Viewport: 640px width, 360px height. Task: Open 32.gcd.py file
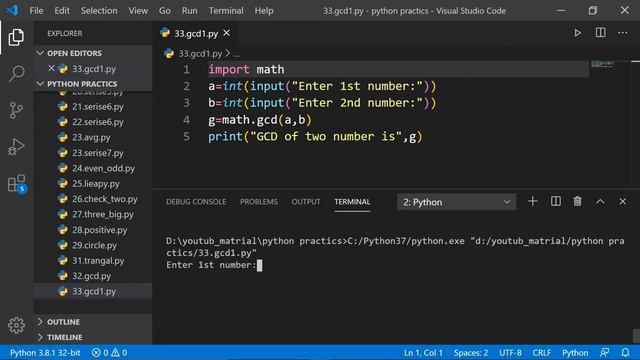pyautogui.click(x=93, y=276)
